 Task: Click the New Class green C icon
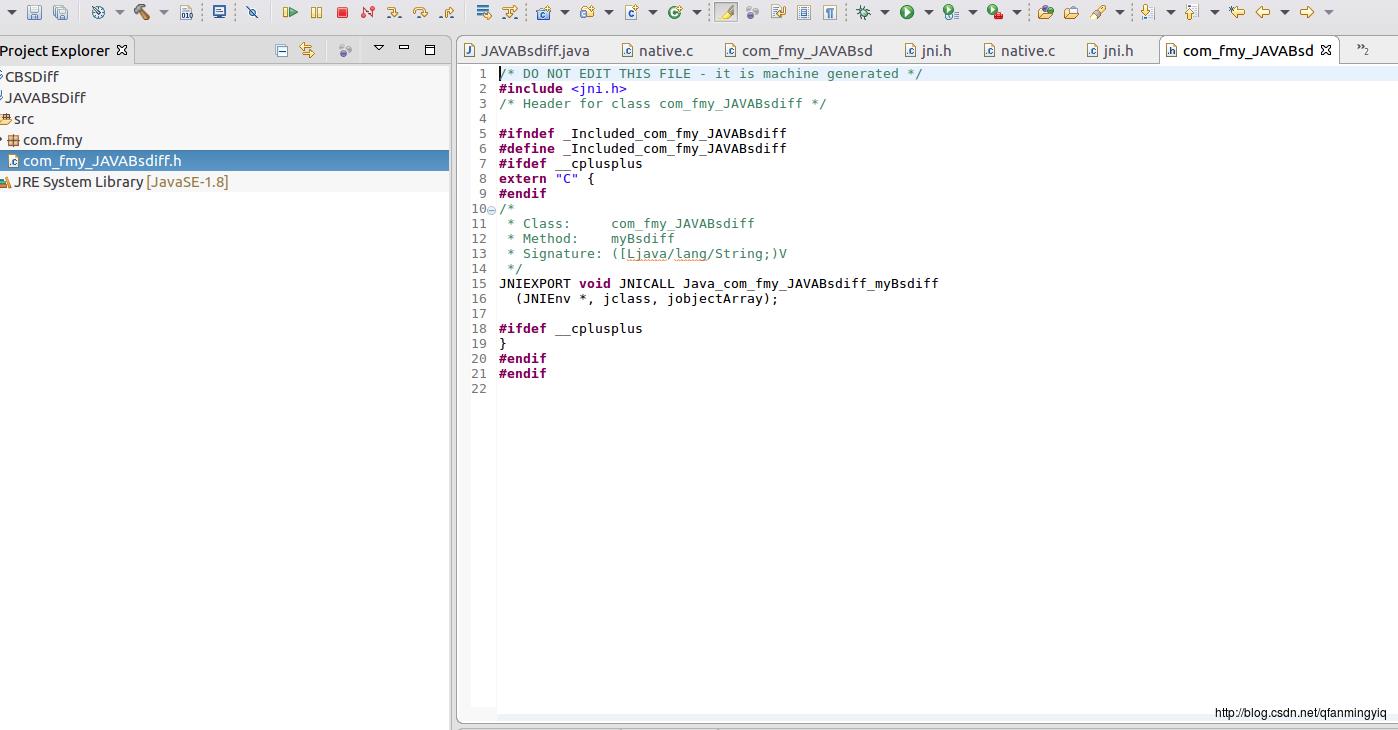[x=675, y=12]
